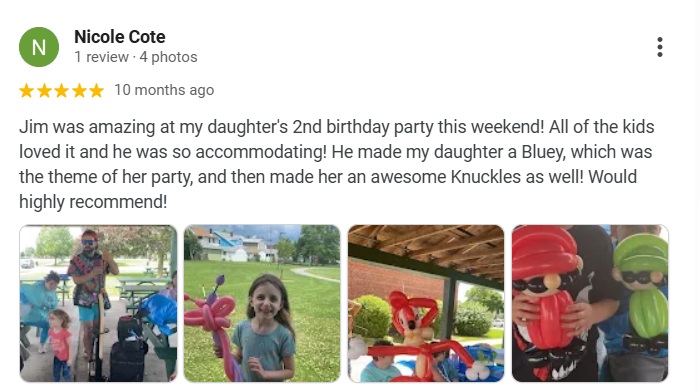Click the third gold rating star
This screenshot has height=392, width=700.
click(x=62, y=91)
